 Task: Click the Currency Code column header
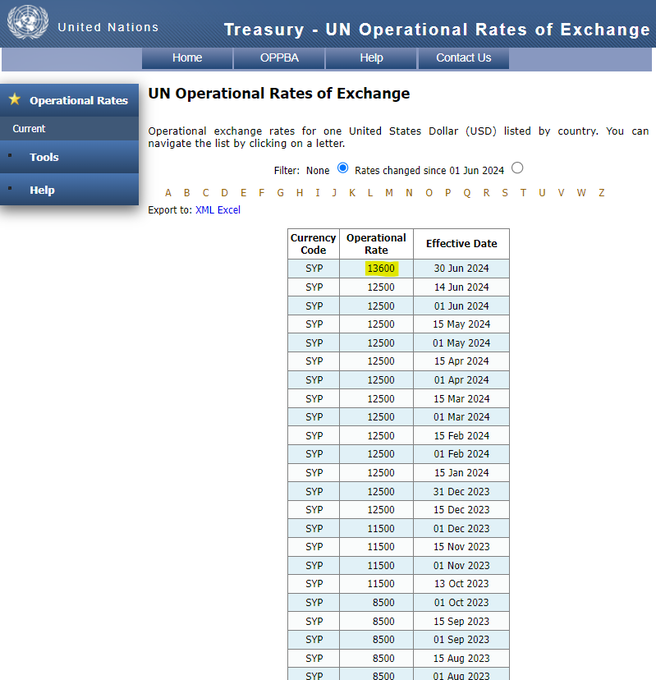click(313, 244)
